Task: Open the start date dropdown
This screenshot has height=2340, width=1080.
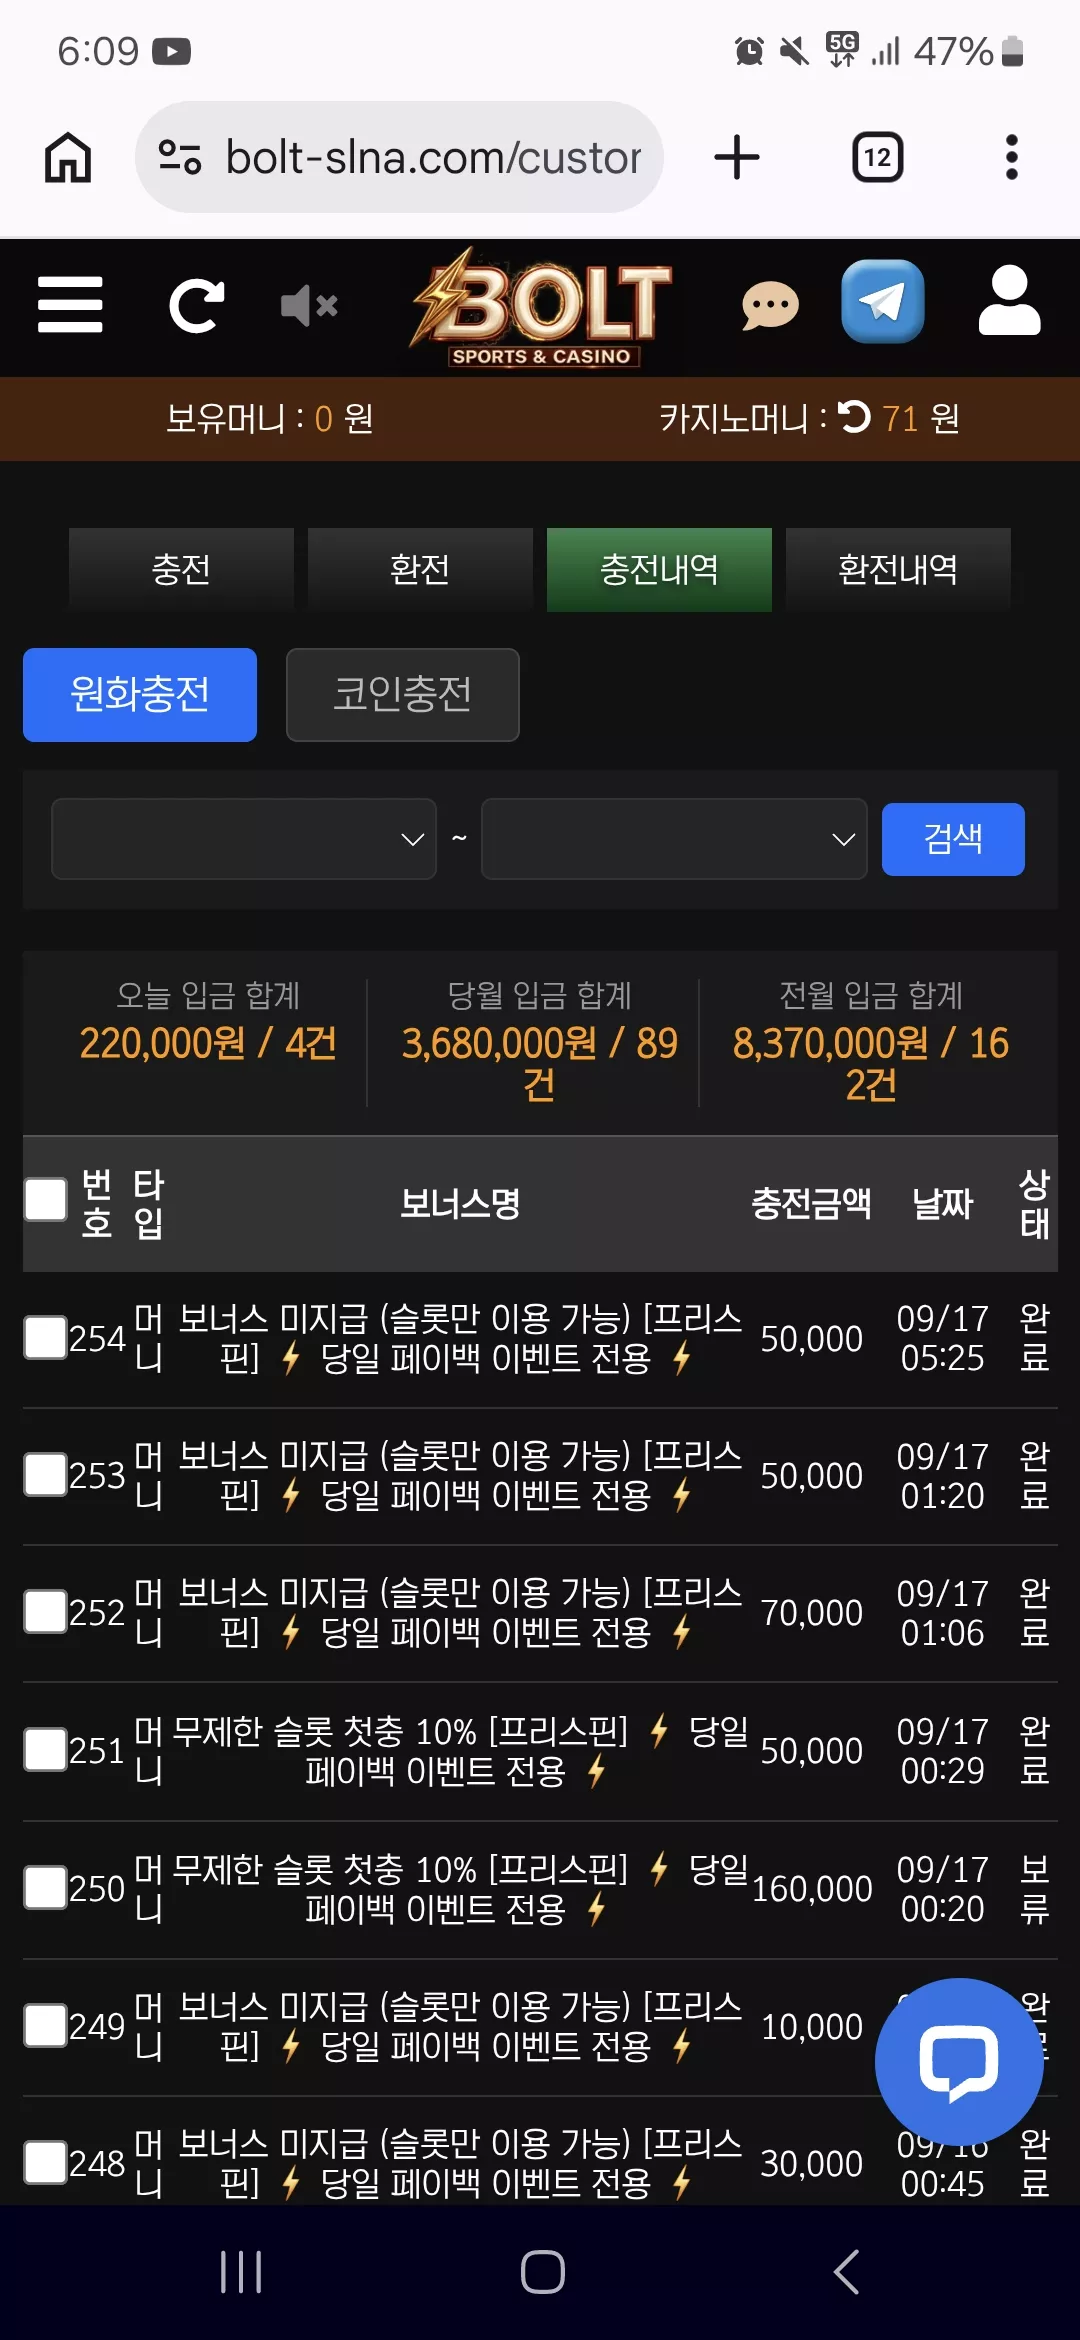Action: [244, 839]
